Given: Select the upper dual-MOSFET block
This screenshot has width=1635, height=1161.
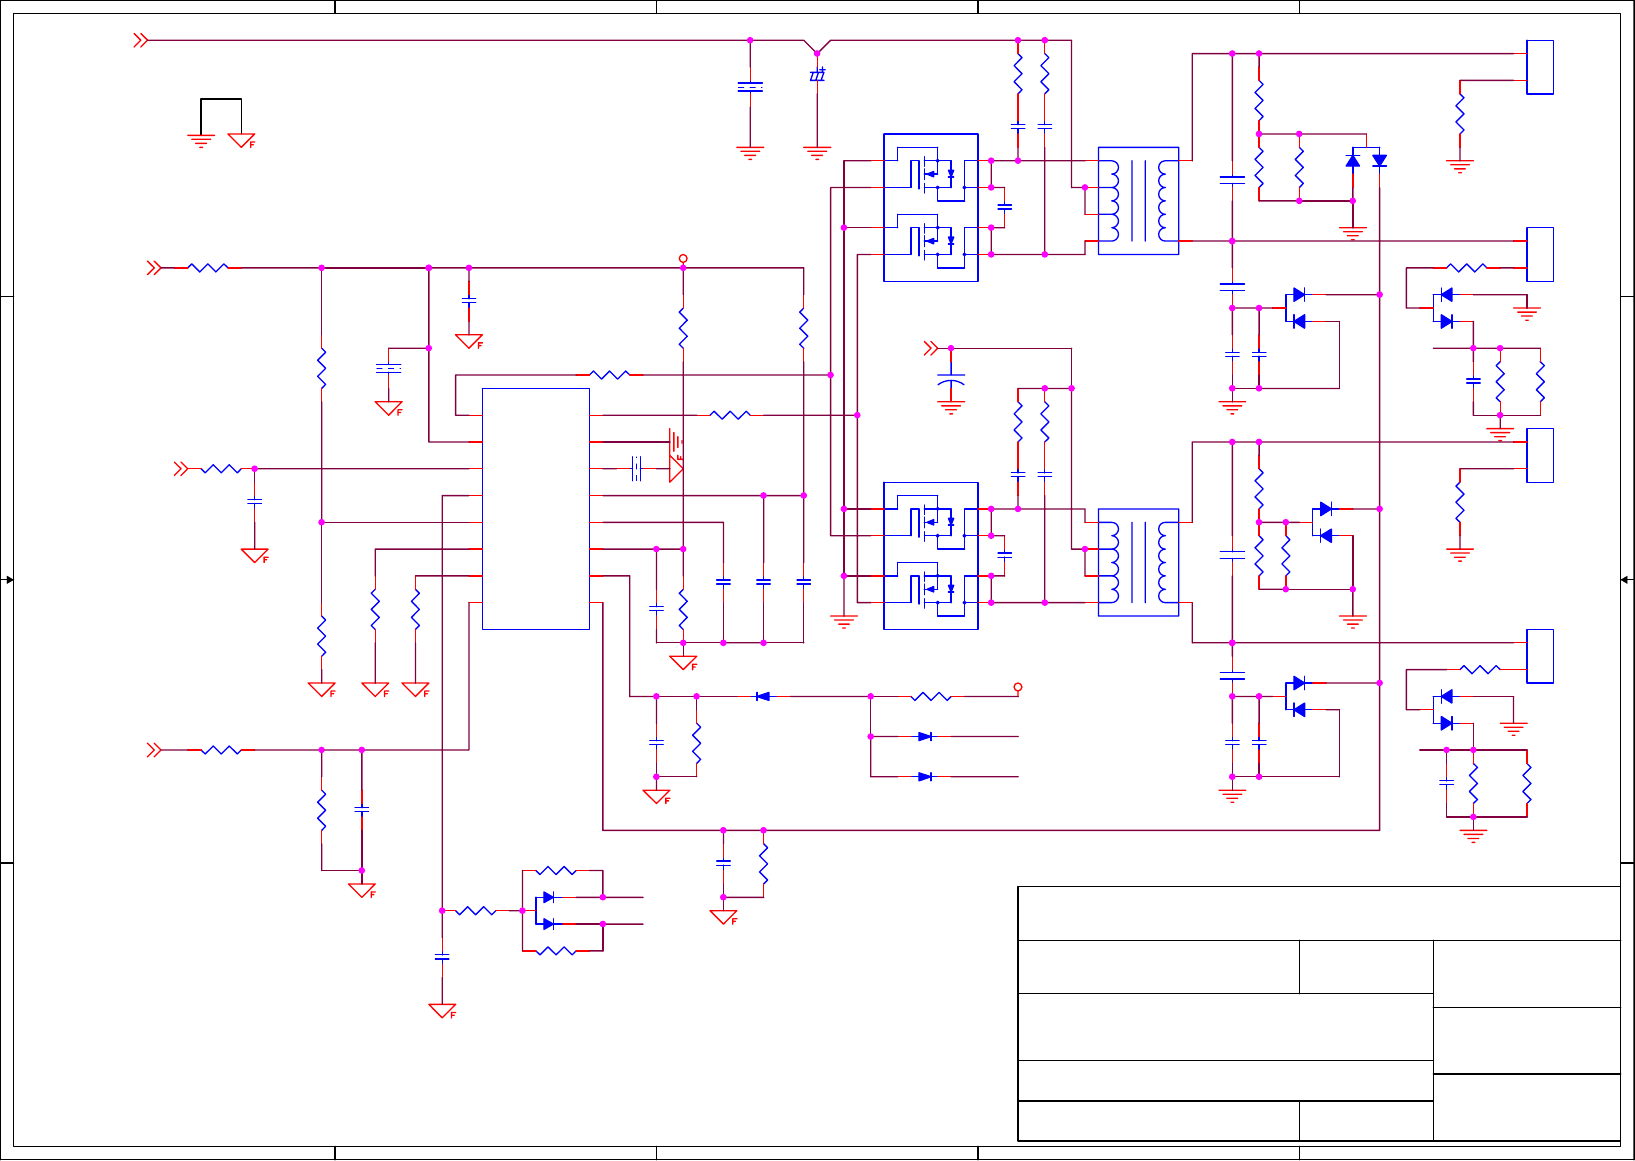Looking at the screenshot, I should [931, 208].
